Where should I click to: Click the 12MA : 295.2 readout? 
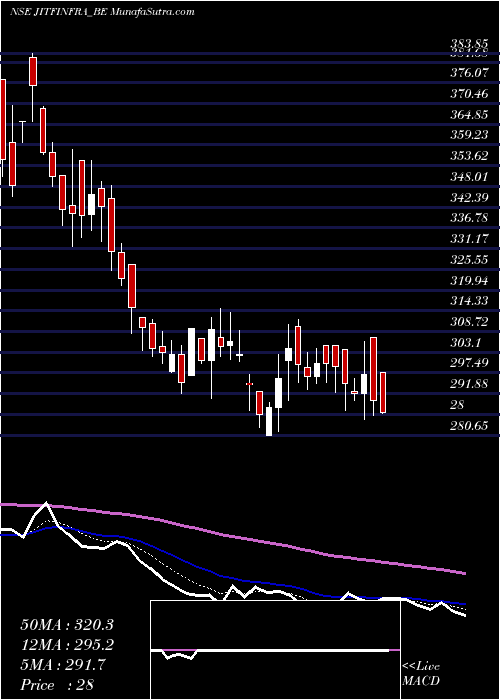coord(67,645)
